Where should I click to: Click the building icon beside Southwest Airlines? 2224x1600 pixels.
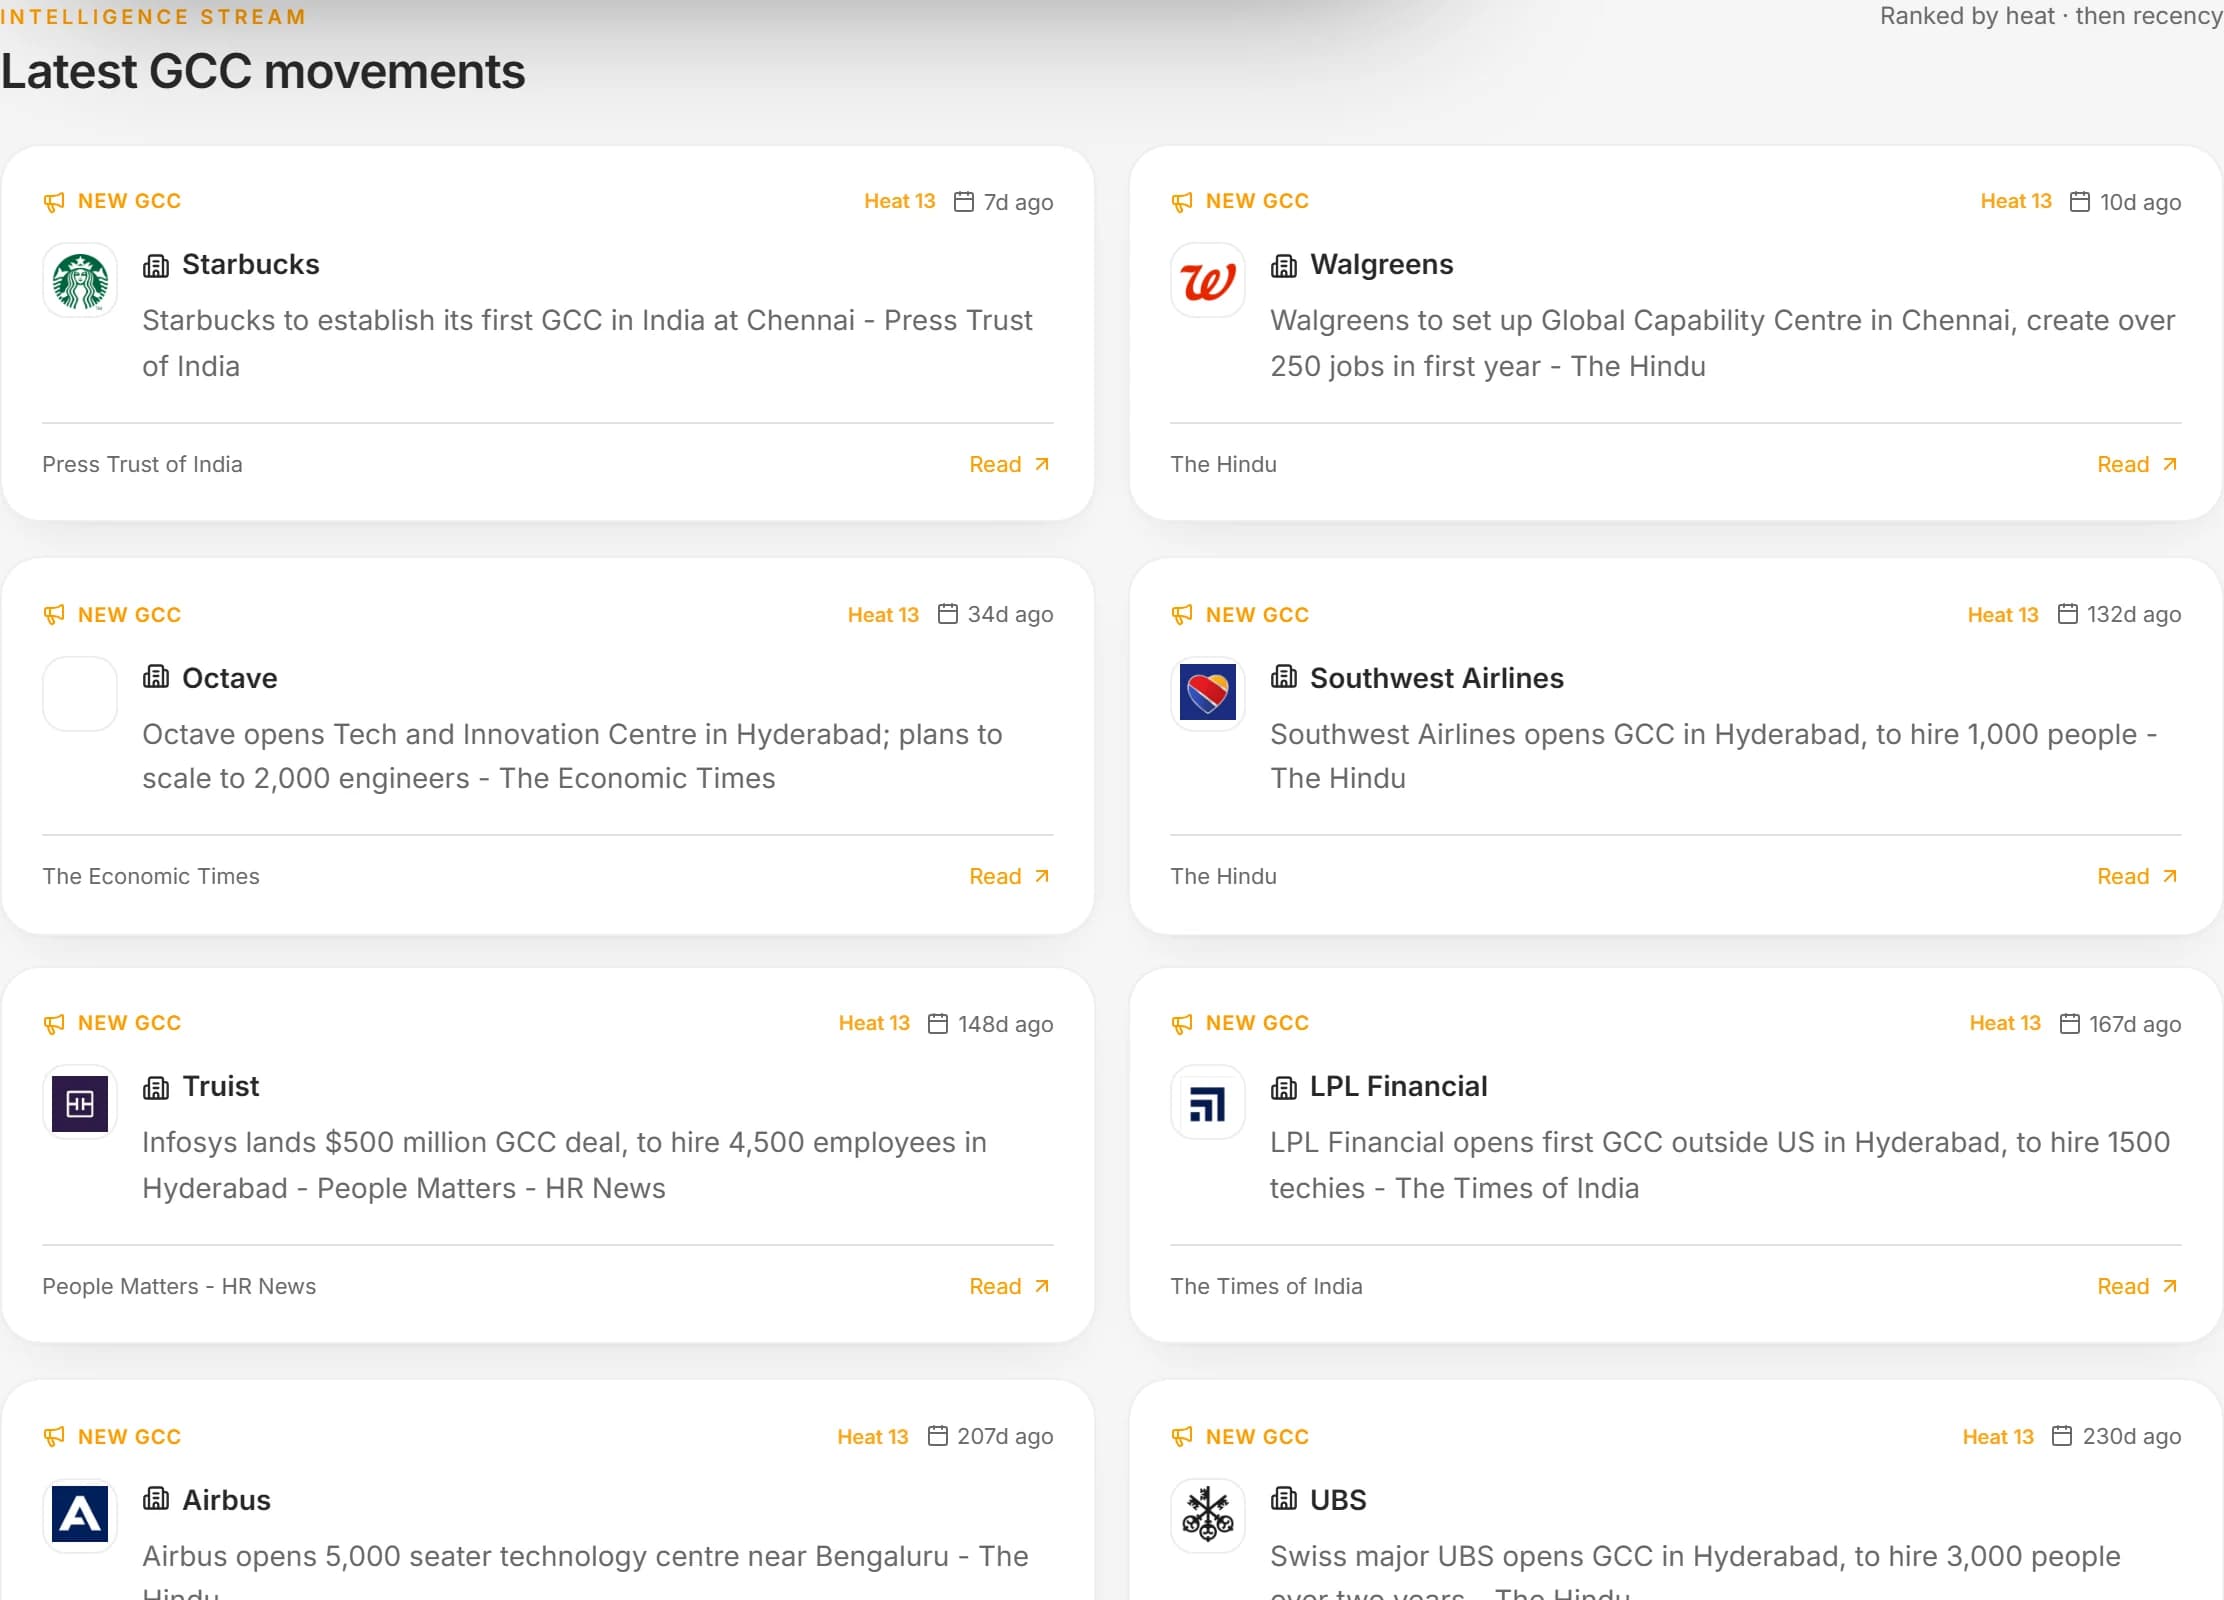point(1284,677)
